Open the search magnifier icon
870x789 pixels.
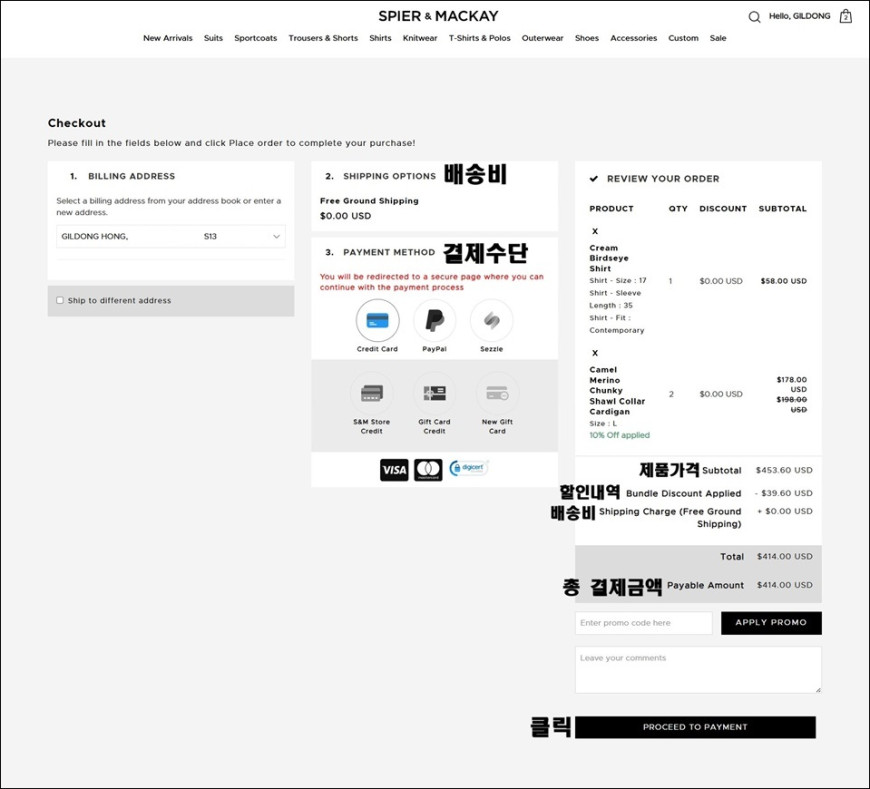point(754,17)
